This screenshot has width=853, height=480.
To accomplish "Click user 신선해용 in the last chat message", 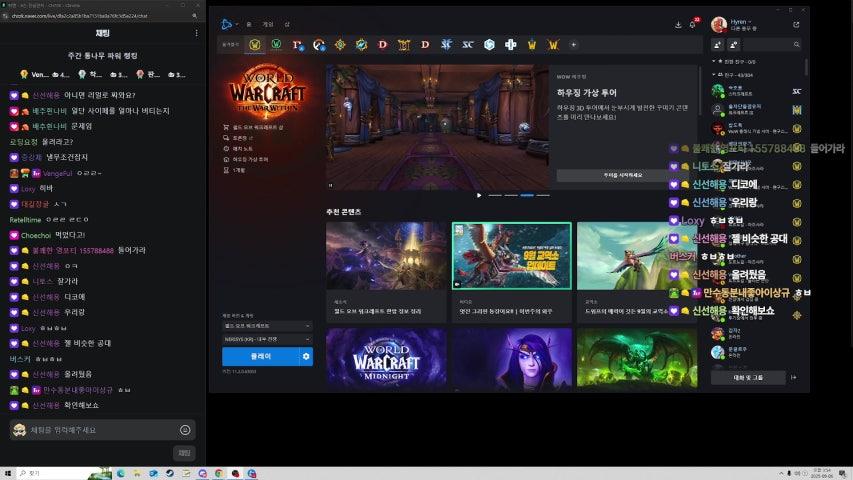I will point(46,405).
